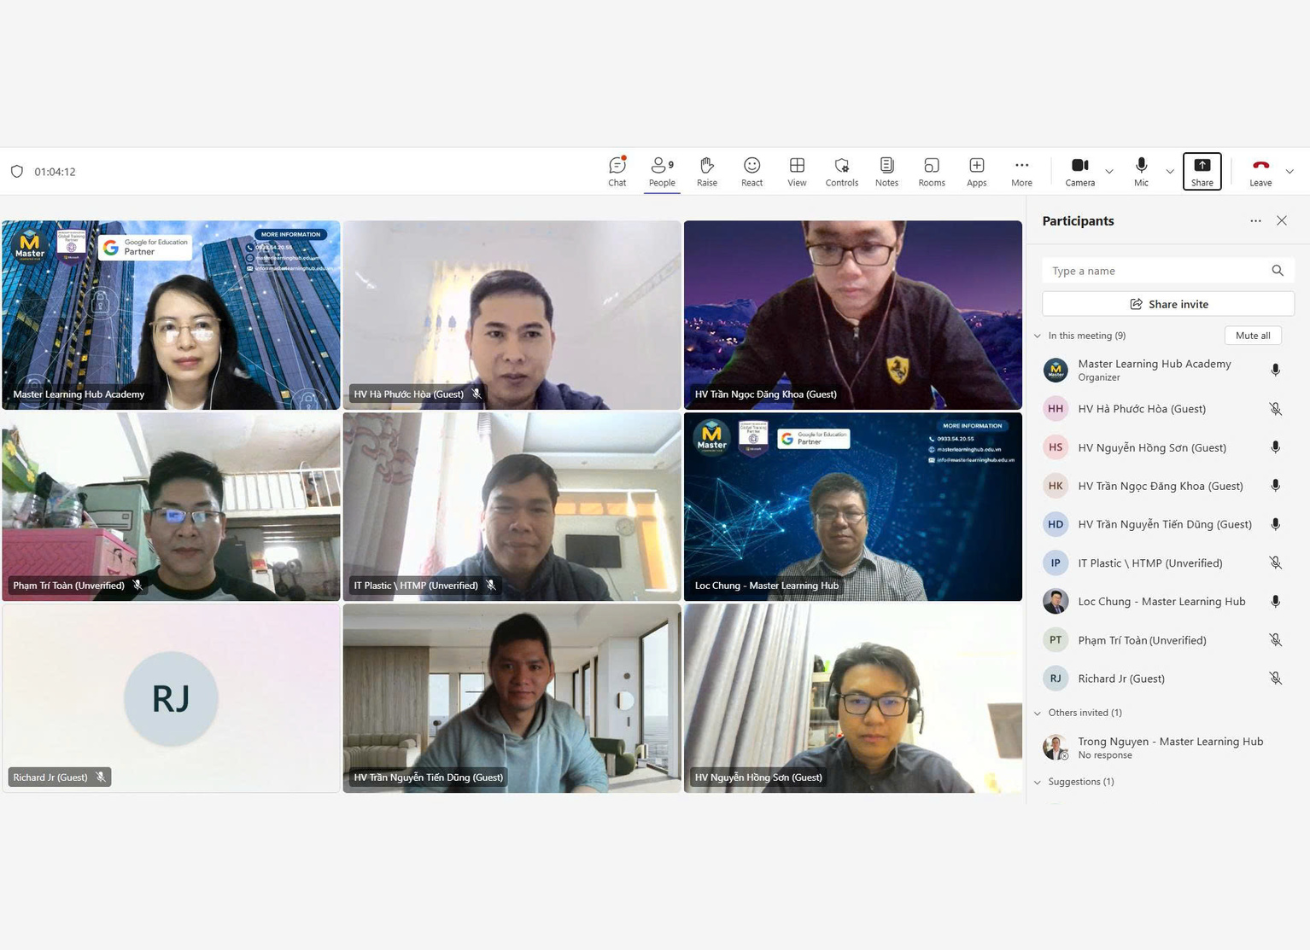Open Breakout Rooms
Screen dimensions: 1310x950
pos(931,171)
